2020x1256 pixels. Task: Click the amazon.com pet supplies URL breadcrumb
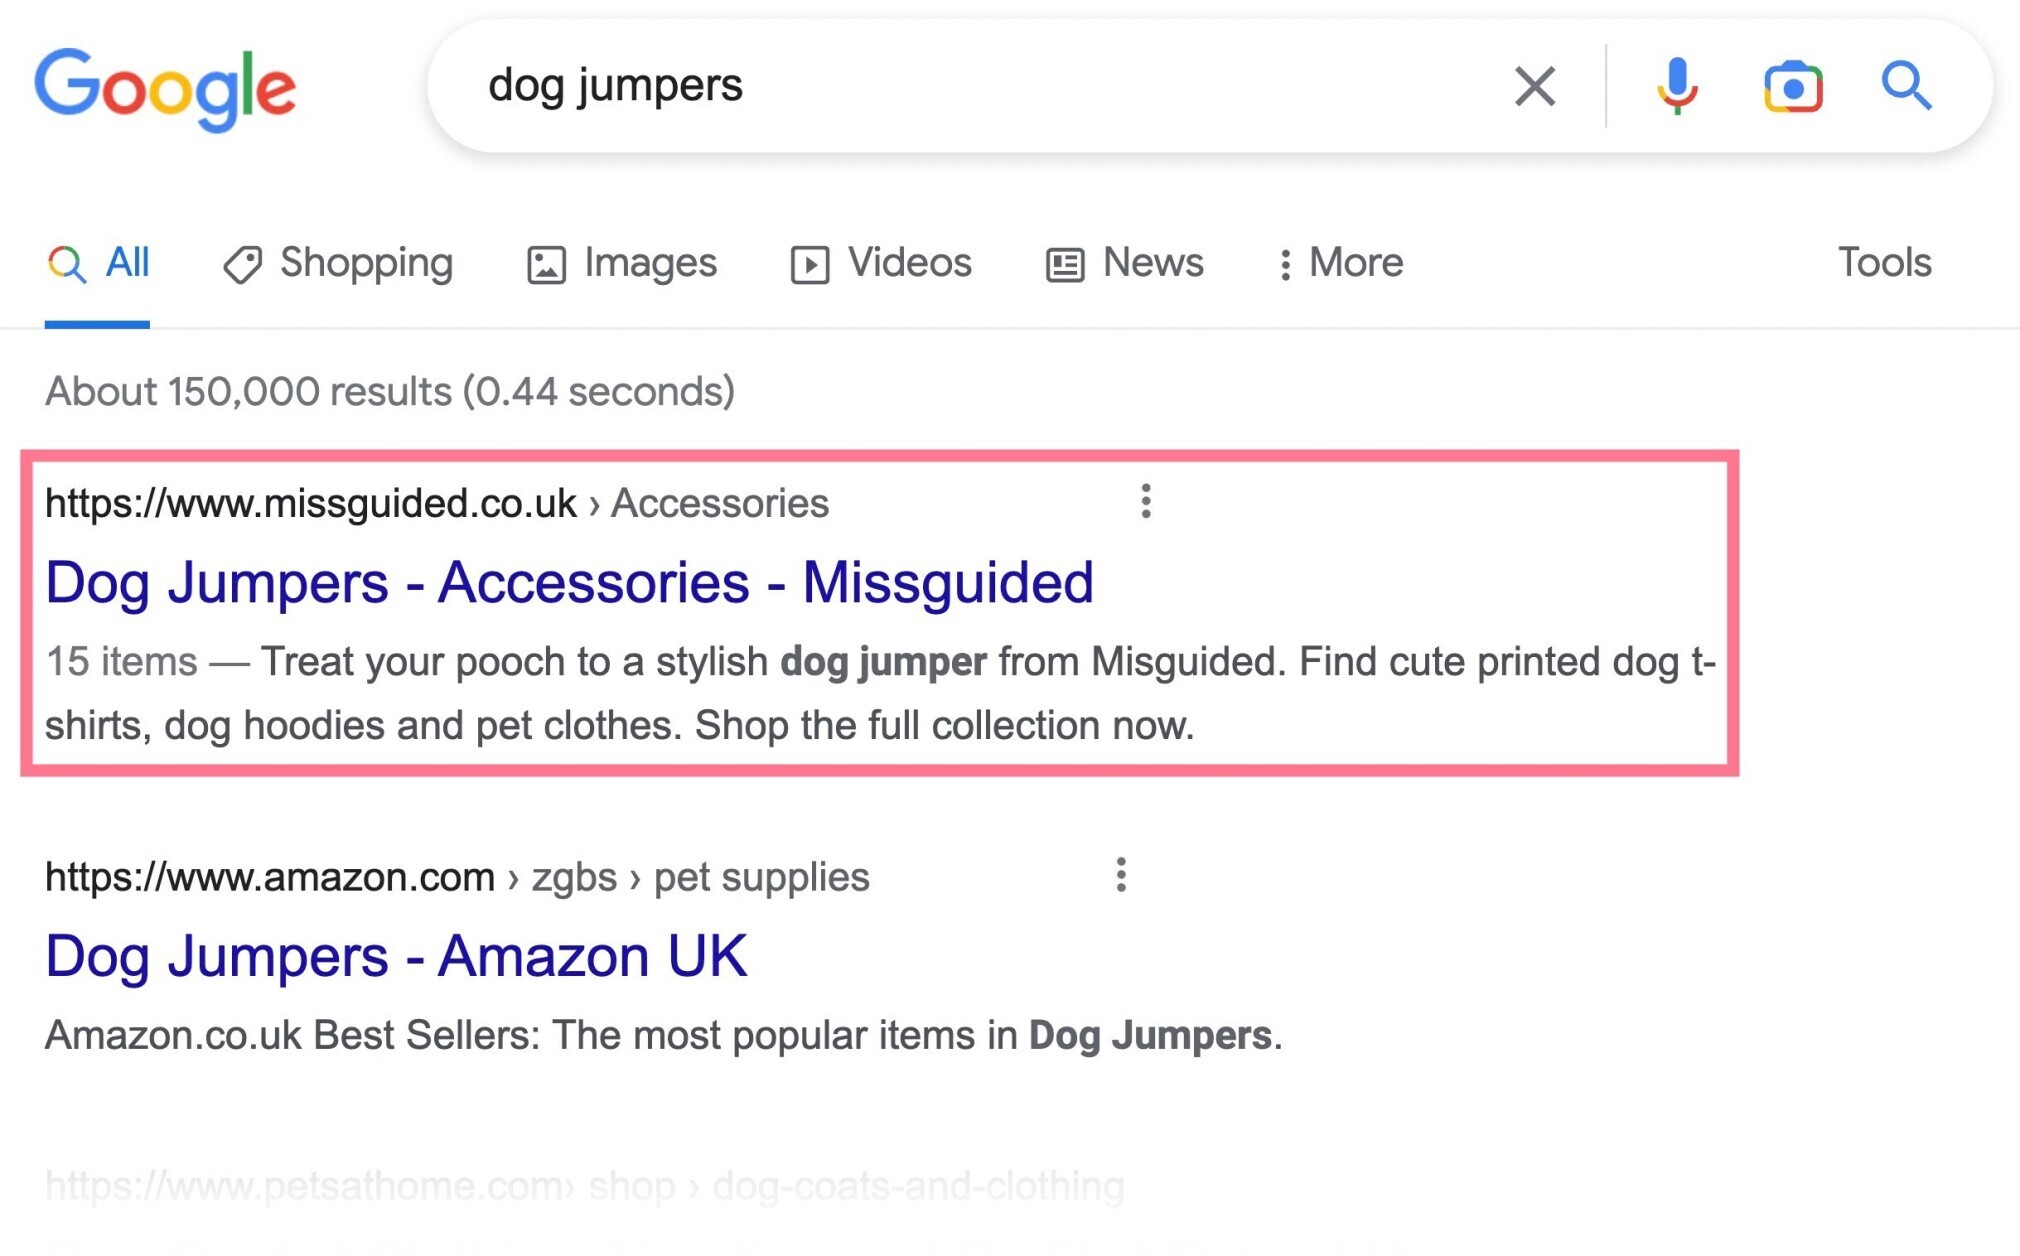tap(457, 877)
